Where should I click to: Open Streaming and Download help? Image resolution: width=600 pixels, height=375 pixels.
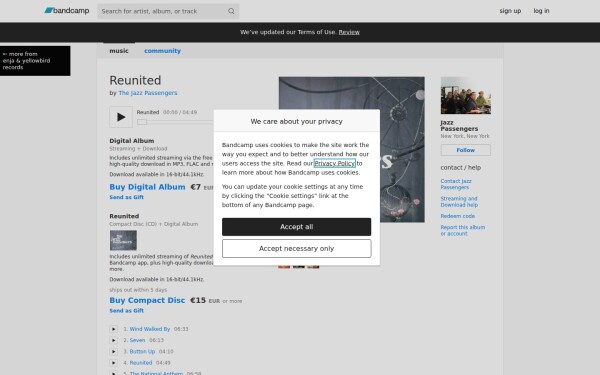[x=459, y=202]
